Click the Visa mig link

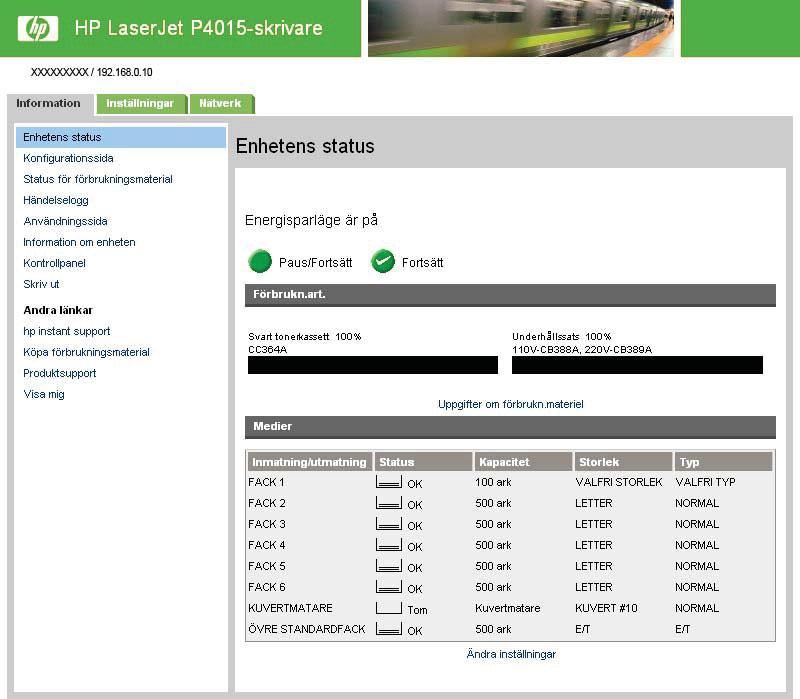[44, 394]
